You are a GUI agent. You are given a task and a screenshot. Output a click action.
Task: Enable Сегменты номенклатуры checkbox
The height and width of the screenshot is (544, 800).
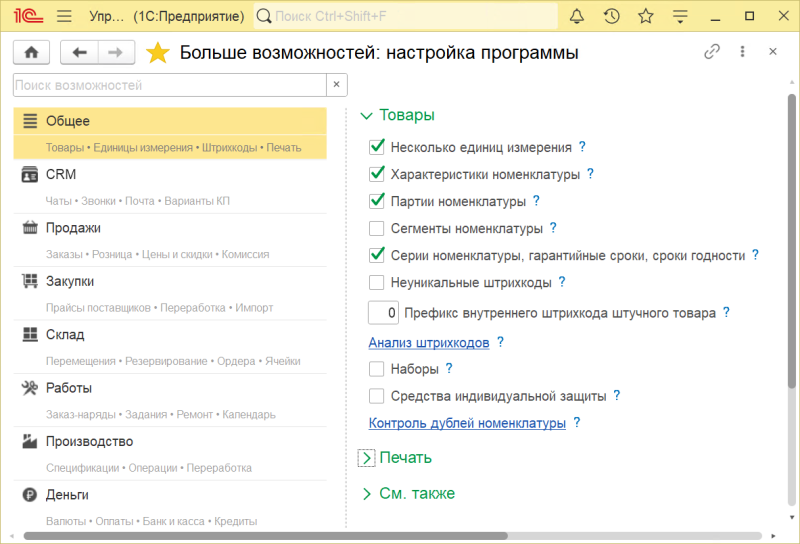pyautogui.click(x=377, y=228)
